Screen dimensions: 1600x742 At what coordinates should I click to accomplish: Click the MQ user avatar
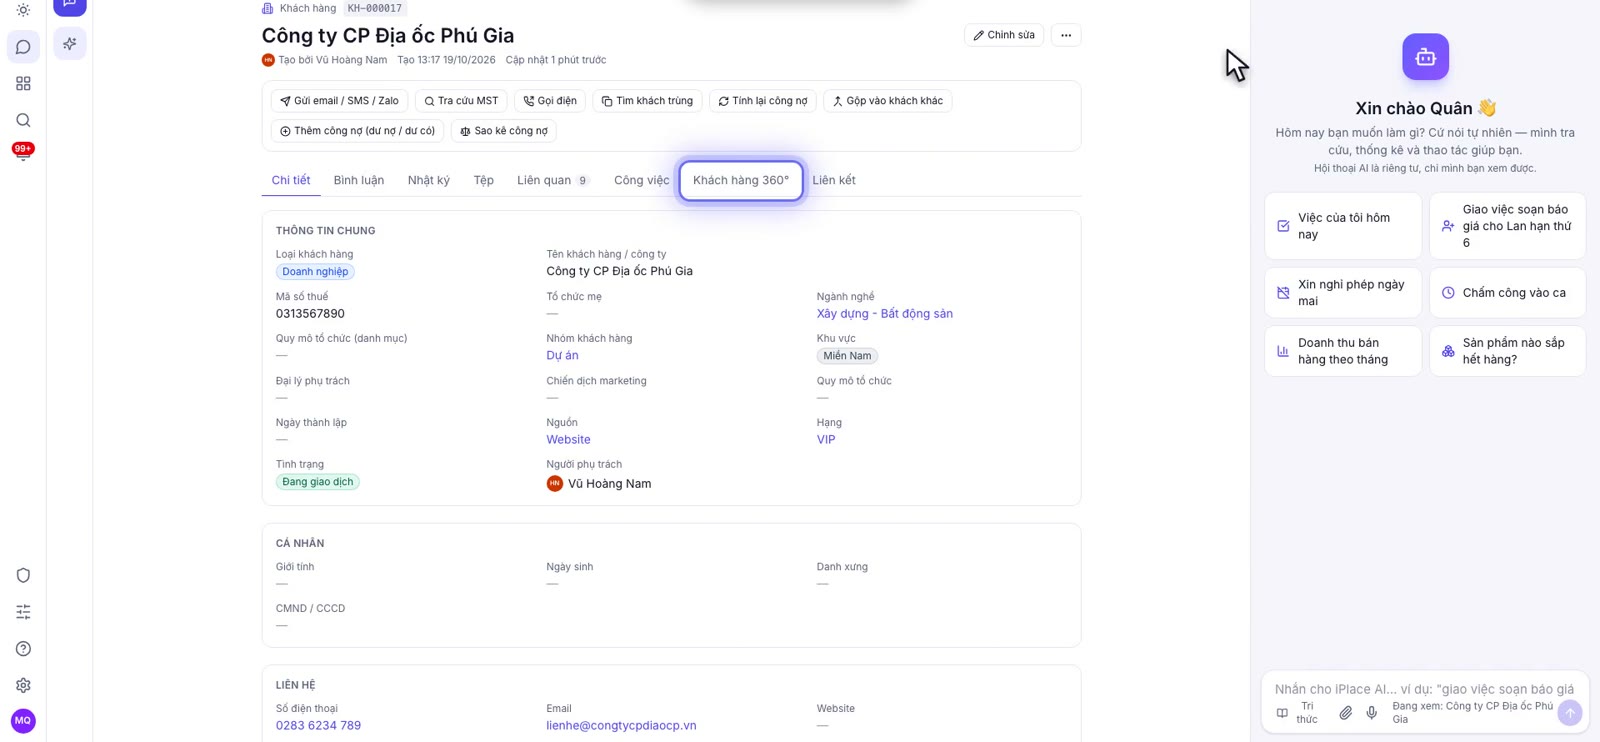coord(23,721)
